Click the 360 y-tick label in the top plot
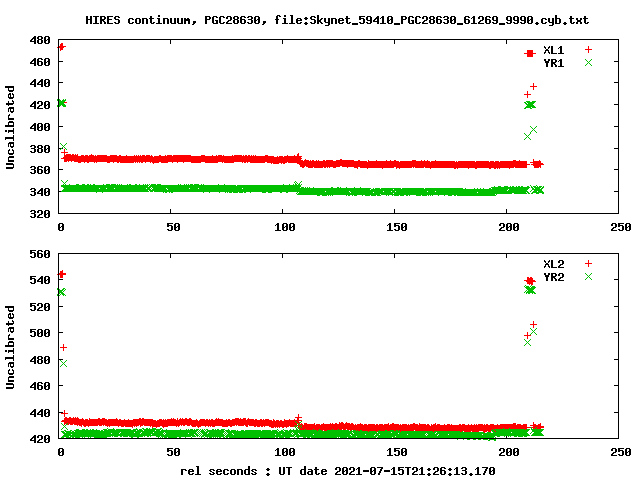This screenshot has height=480, width=640. point(40,170)
